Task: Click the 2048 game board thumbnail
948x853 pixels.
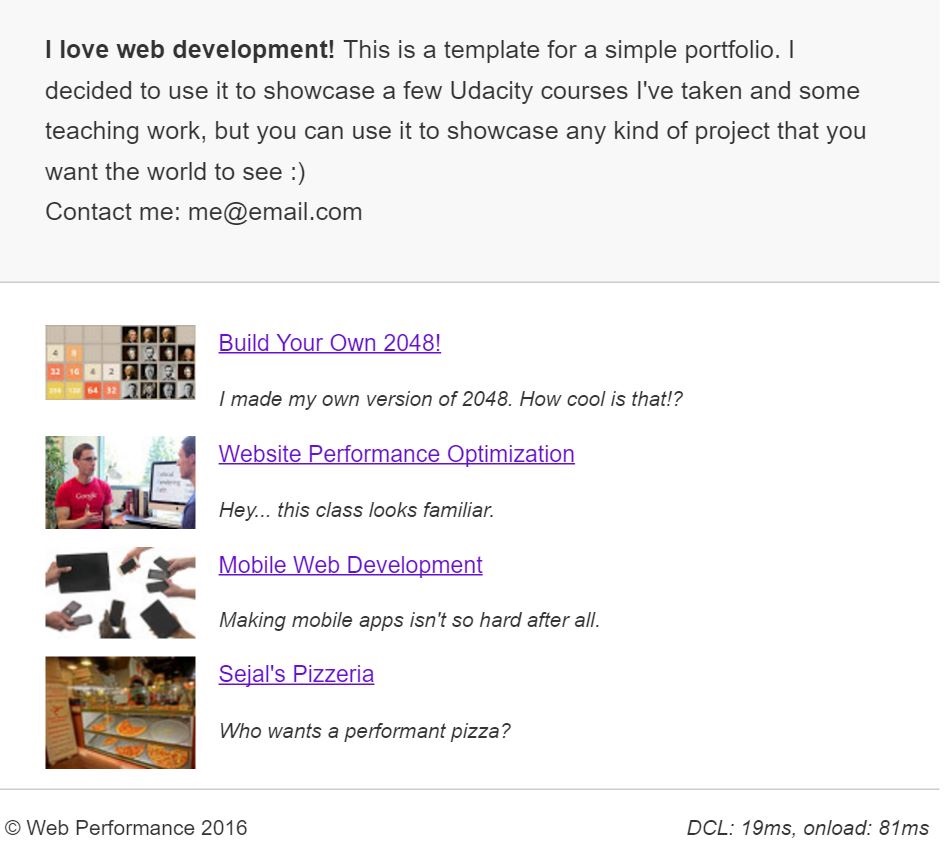Action: [120, 362]
